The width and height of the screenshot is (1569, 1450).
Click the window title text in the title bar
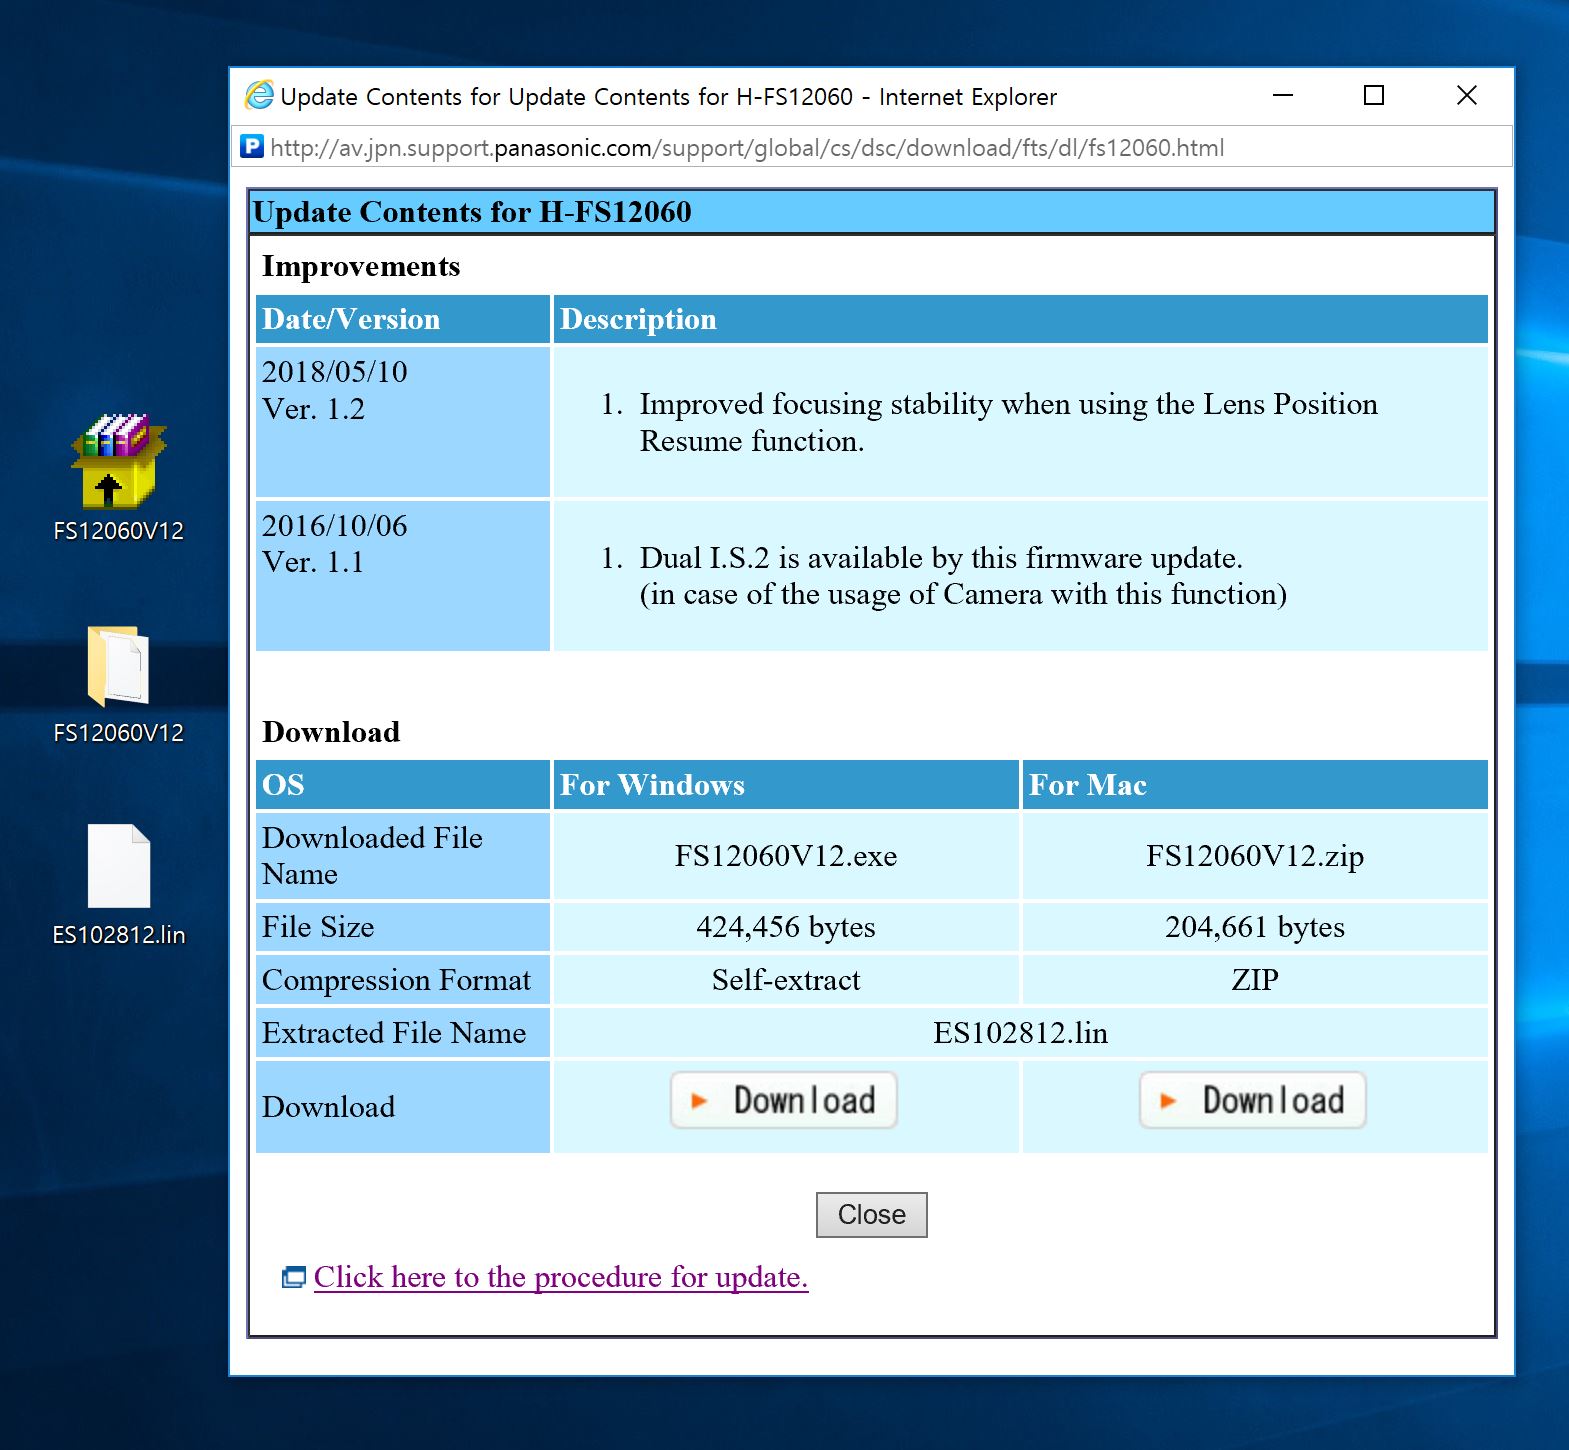pos(668,97)
